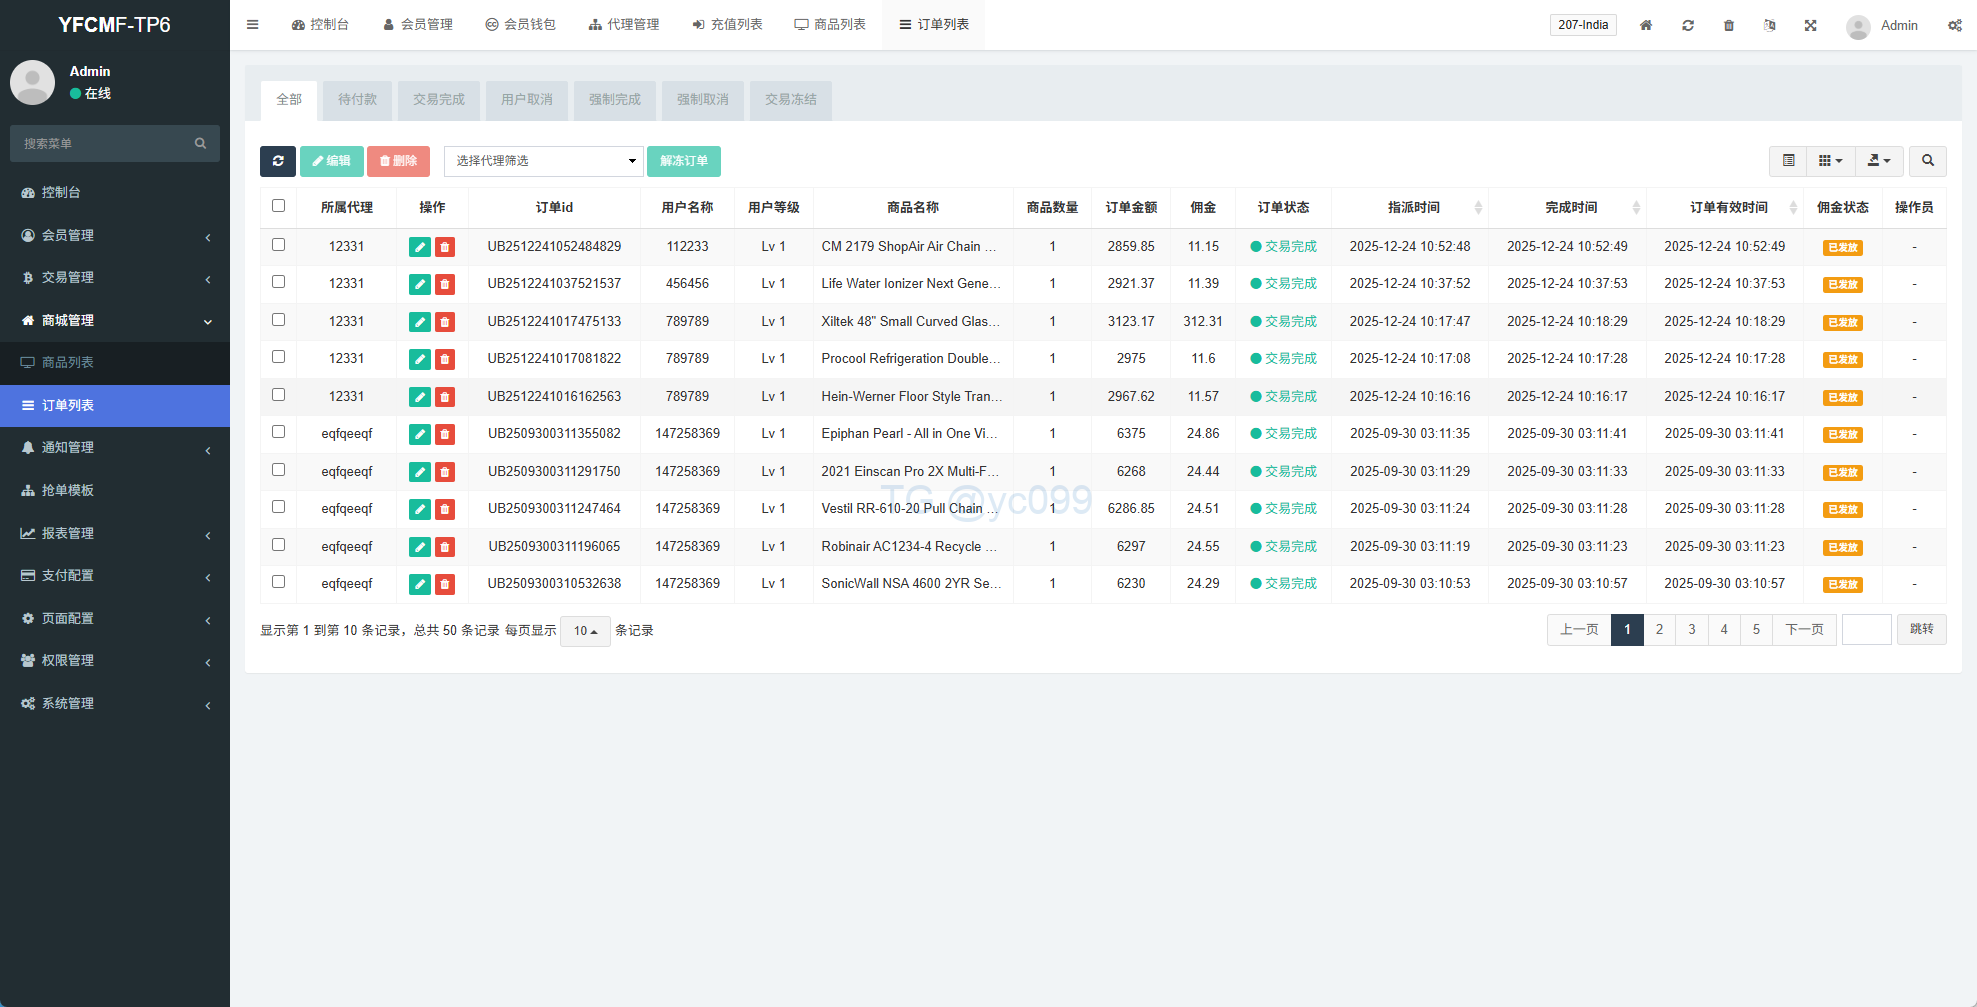The height and width of the screenshot is (1007, 1977).
Task: Open the settings gears icon at top right
Action: 1954,25
